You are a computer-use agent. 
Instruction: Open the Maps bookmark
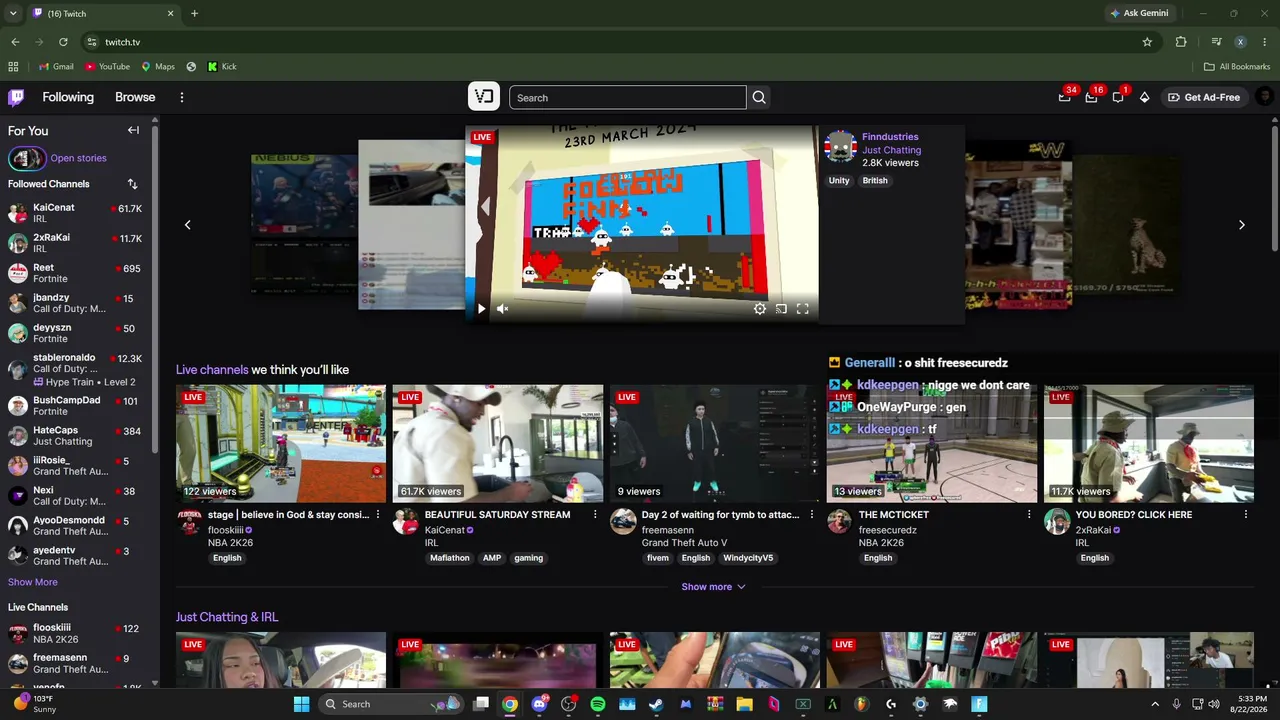(158, 67)
